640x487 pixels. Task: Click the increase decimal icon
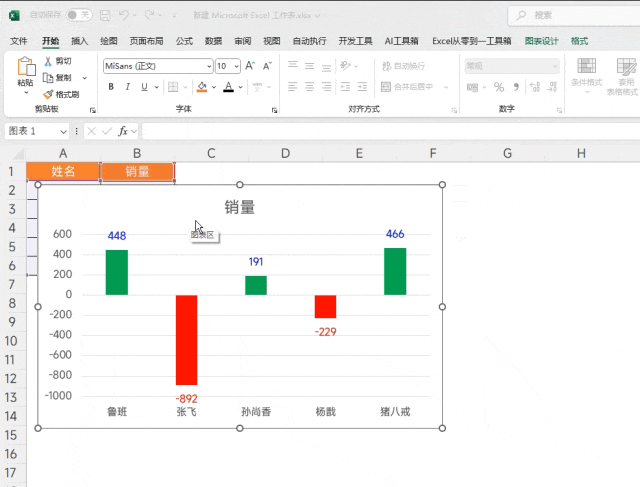[535, 87]
